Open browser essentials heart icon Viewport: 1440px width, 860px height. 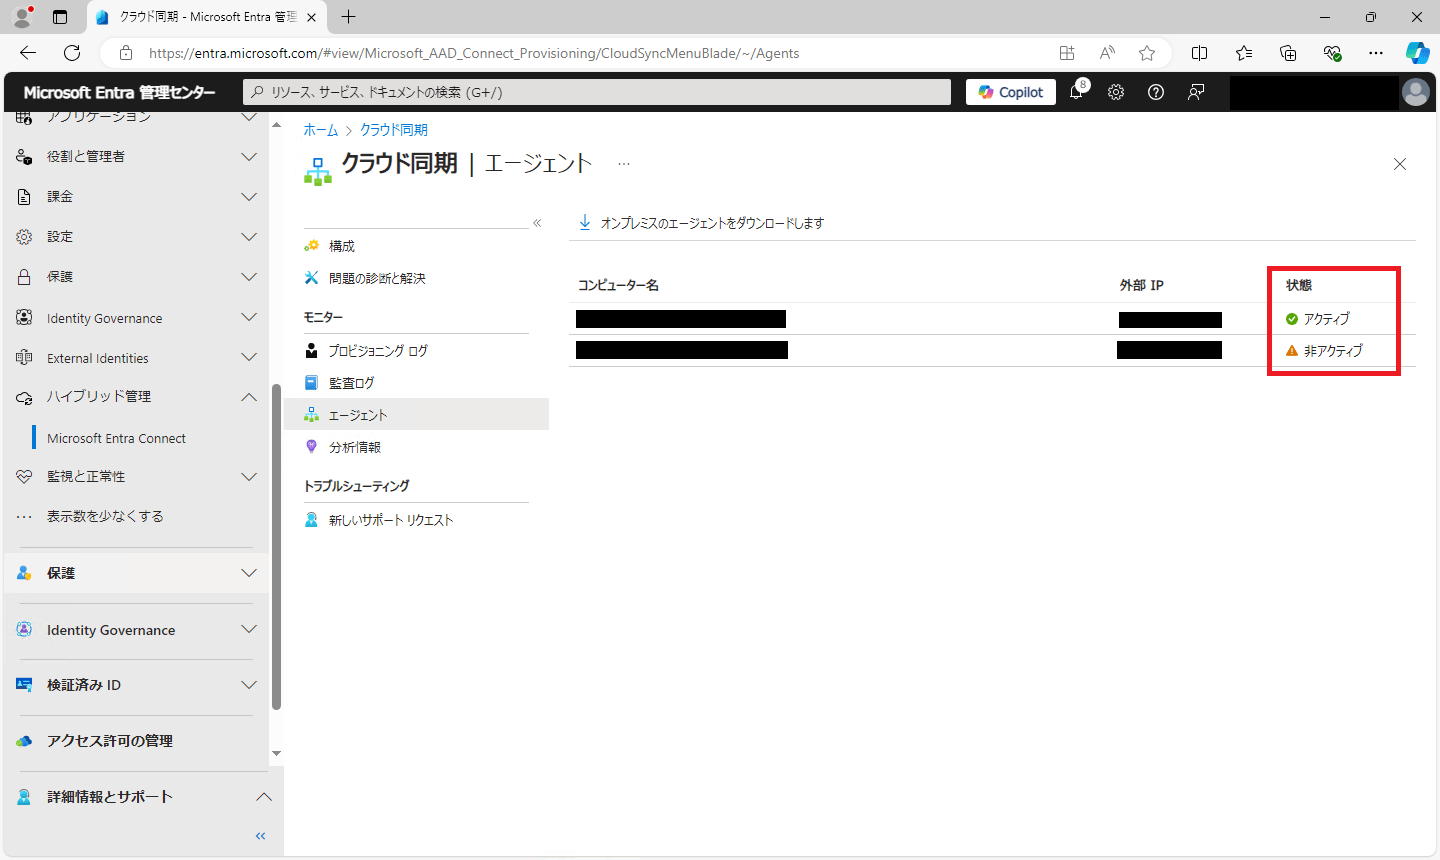(1332, 53)
